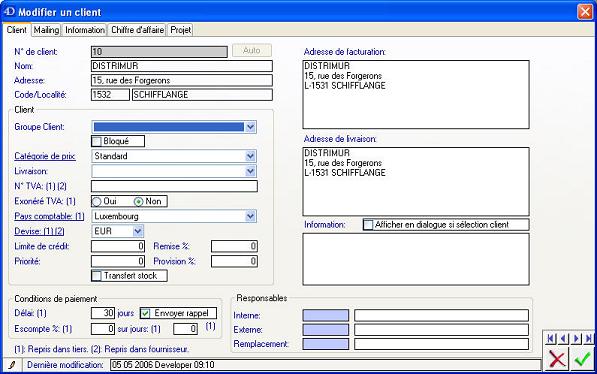Click the Adresse field

point(182,80)
